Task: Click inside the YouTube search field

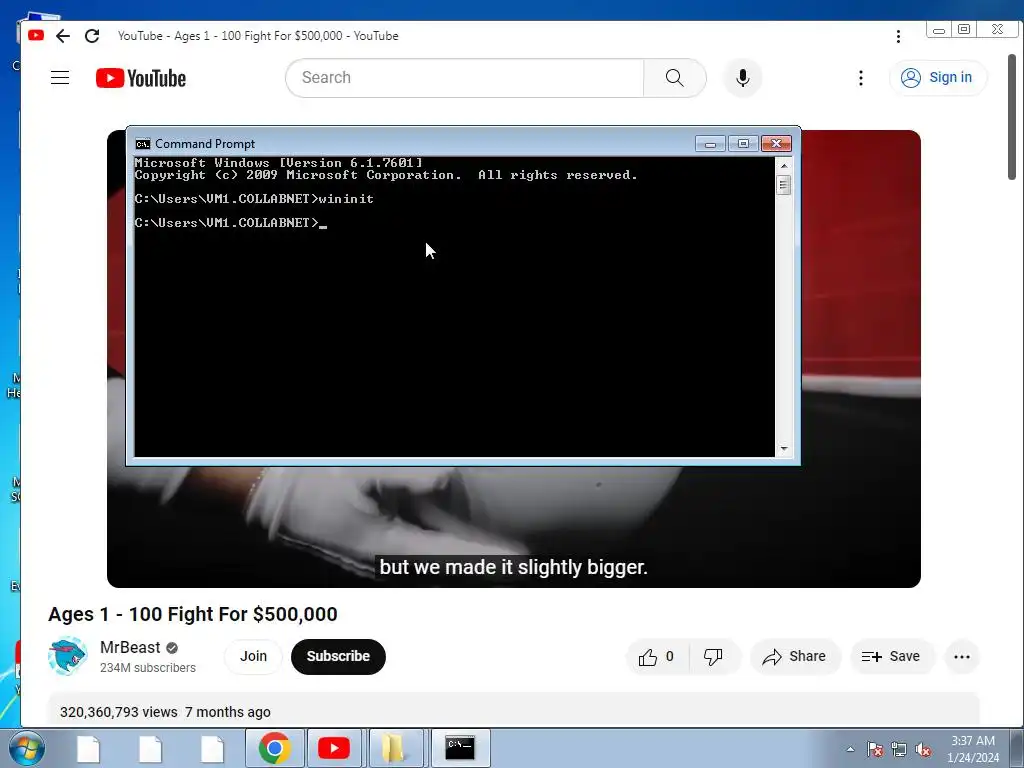Action: 464,78
